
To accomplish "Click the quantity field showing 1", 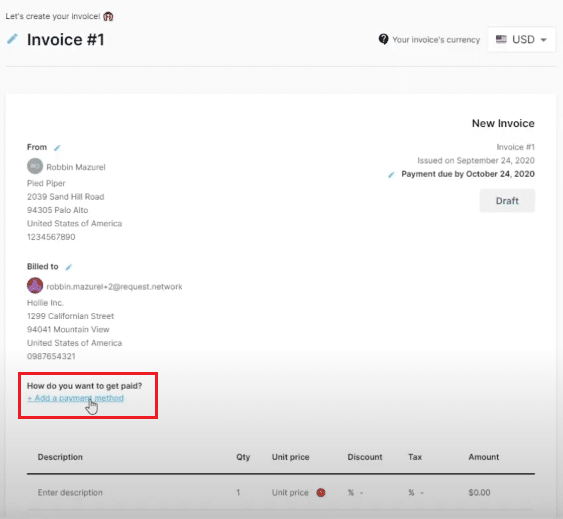I will pyautogui.click(x=238, y=492).
